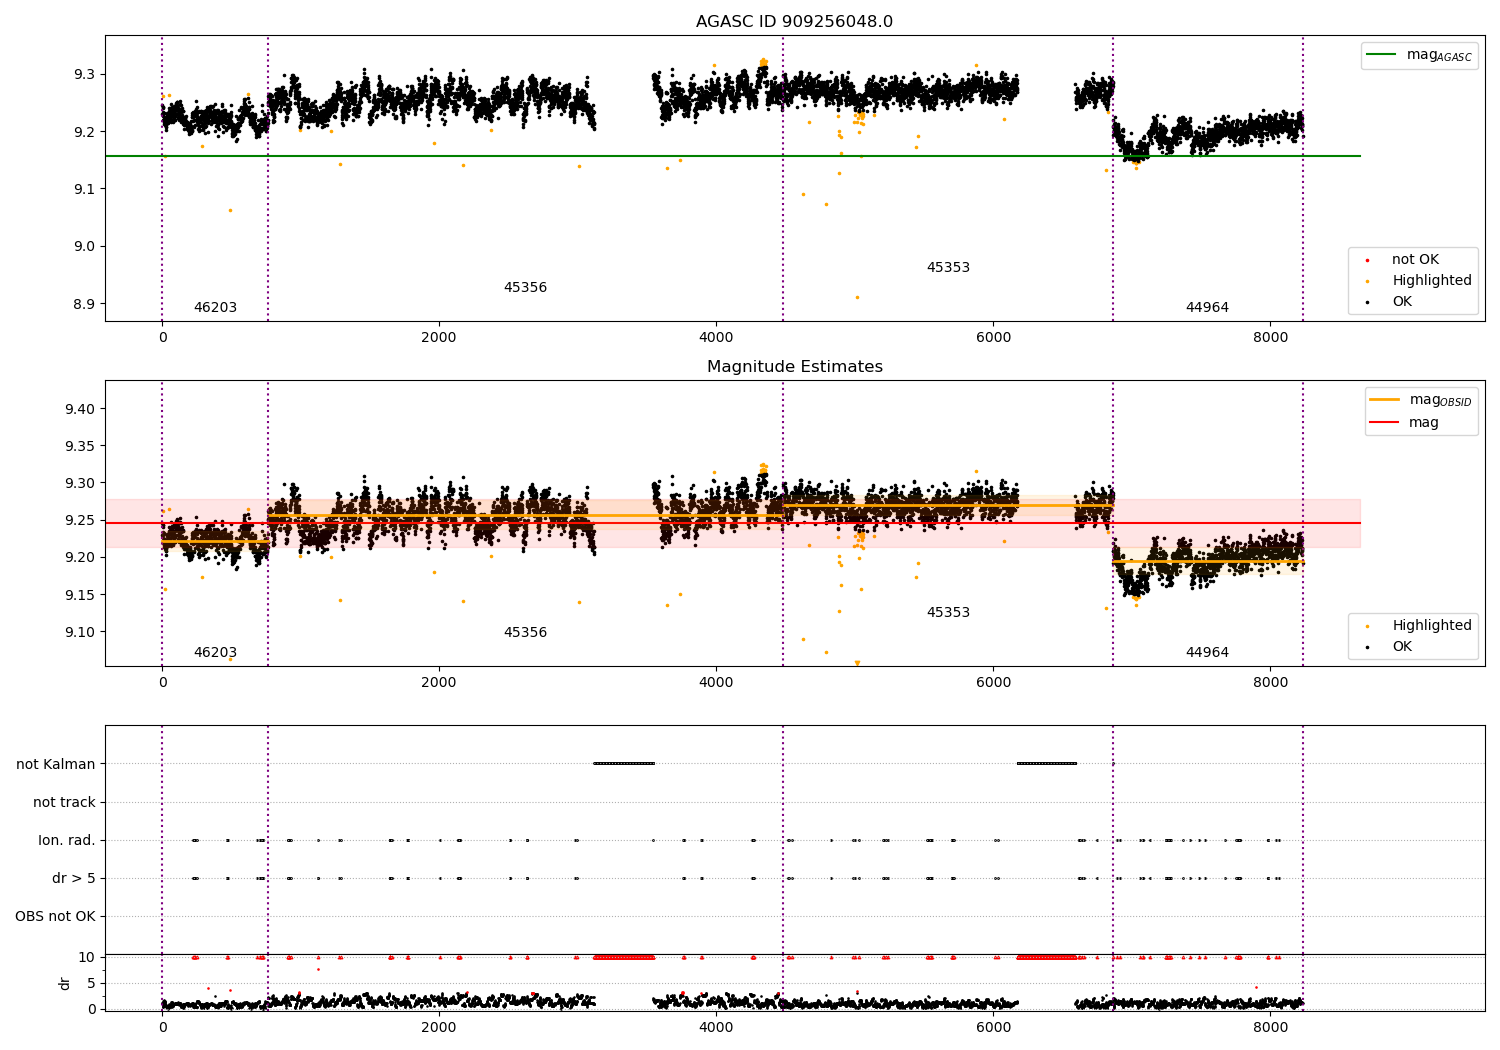This screenshot has height=1050, width=1500.
Task: Click y-axis tick 9.30 in Magnitude Estimates plot
Action: [80, 483]
